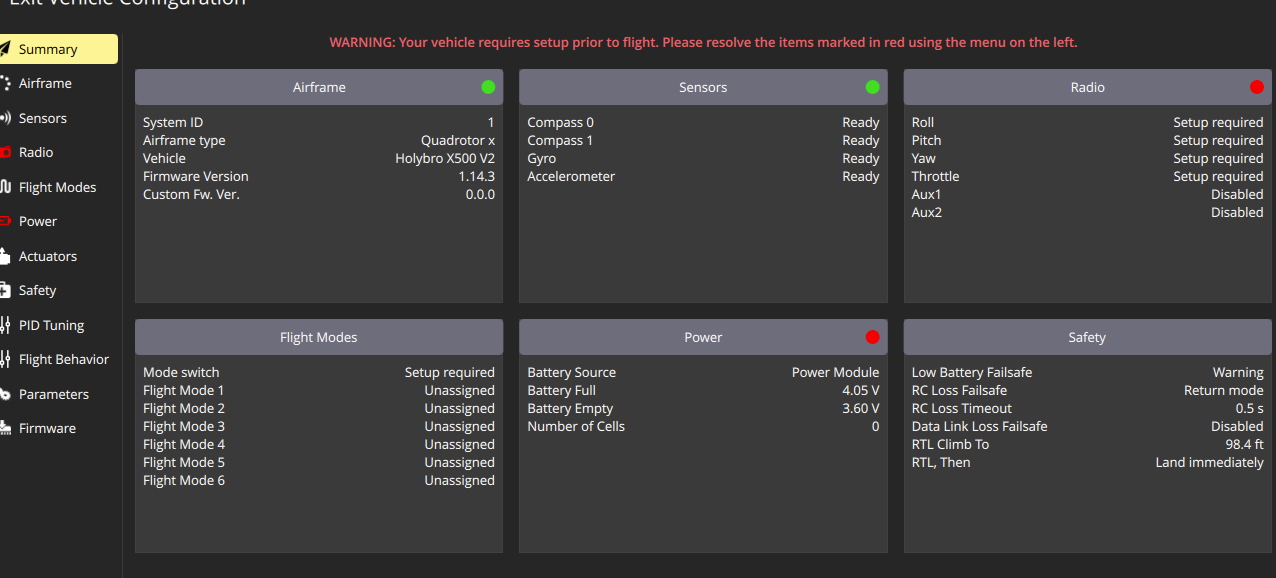Viewport: 1276px width, 578px height.
Task: Click the Safety icon in sidebar
Action: point(5,290)
